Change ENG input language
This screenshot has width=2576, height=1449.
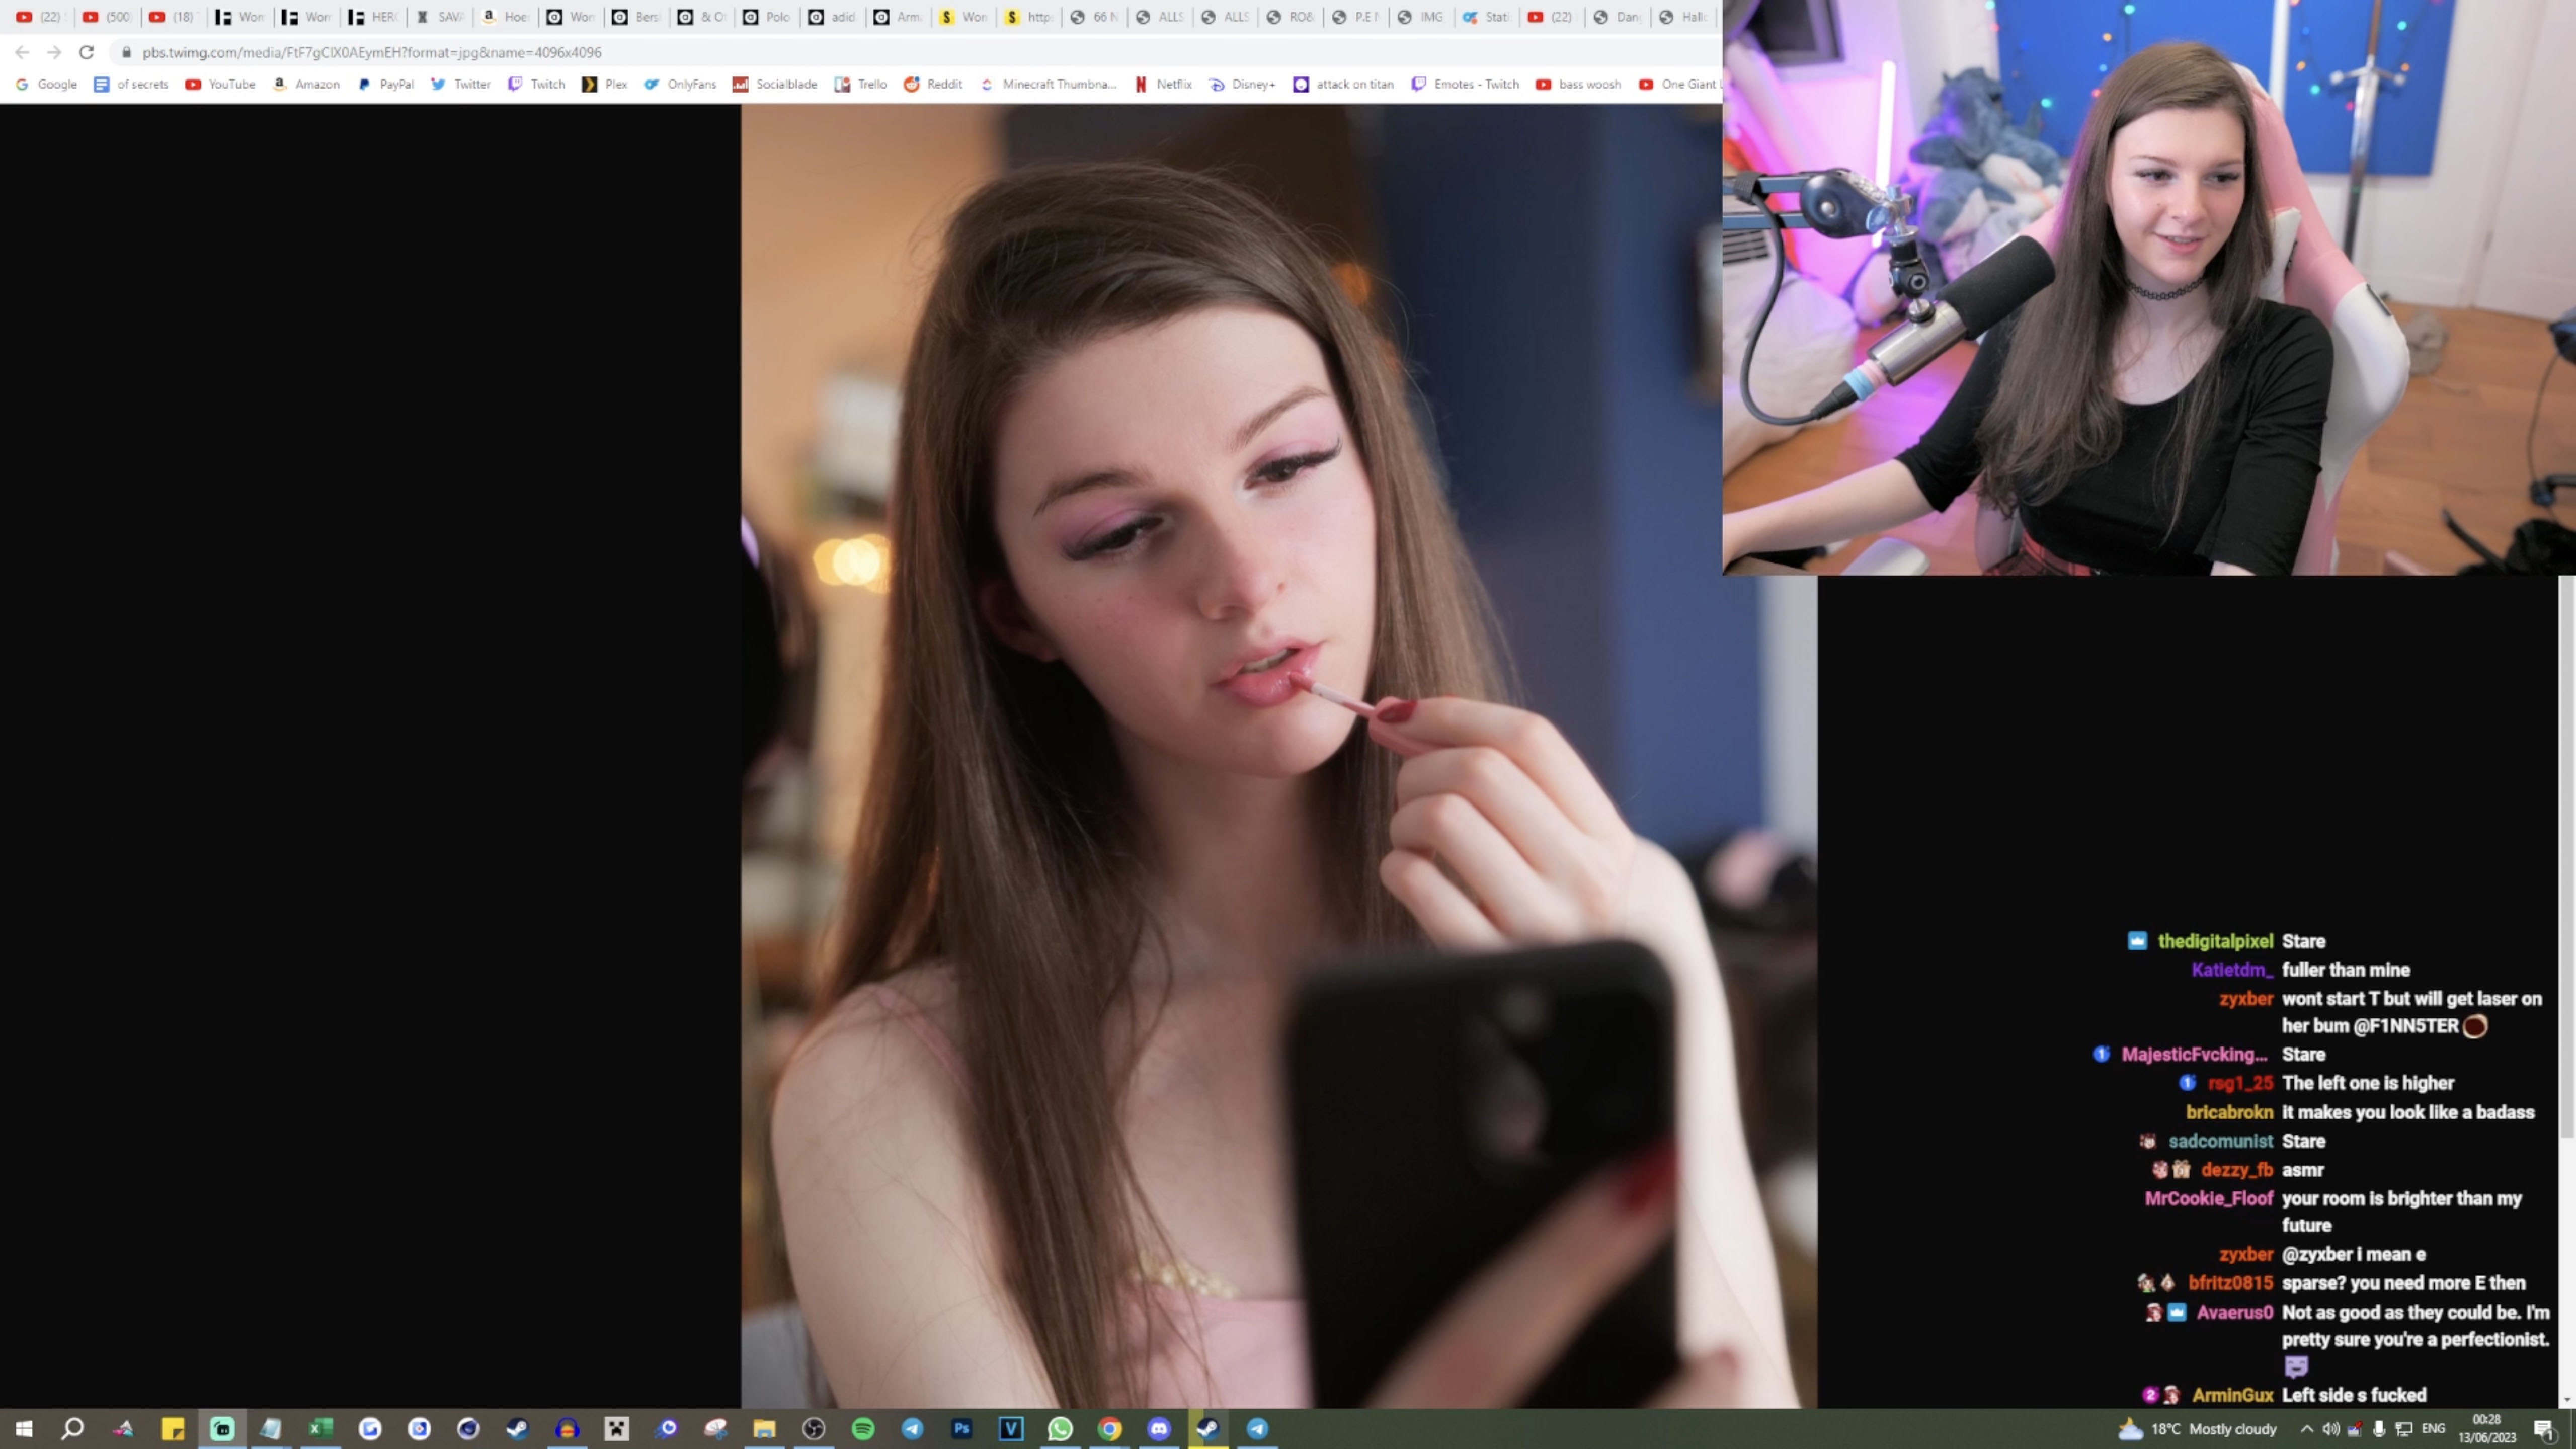2433,1429
